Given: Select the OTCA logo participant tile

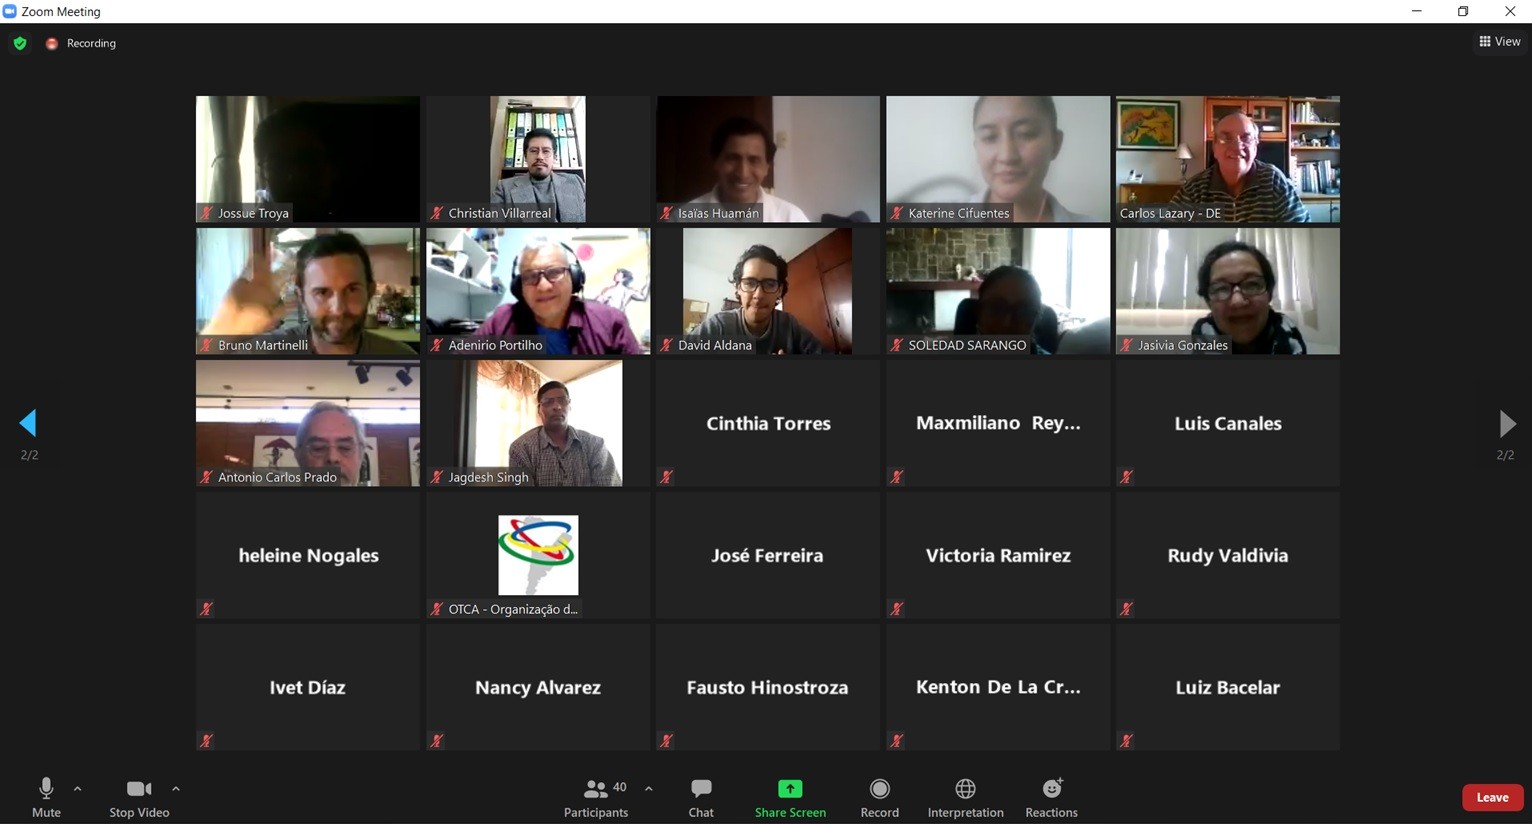Looking at the screenshot, I should (538, 555).
